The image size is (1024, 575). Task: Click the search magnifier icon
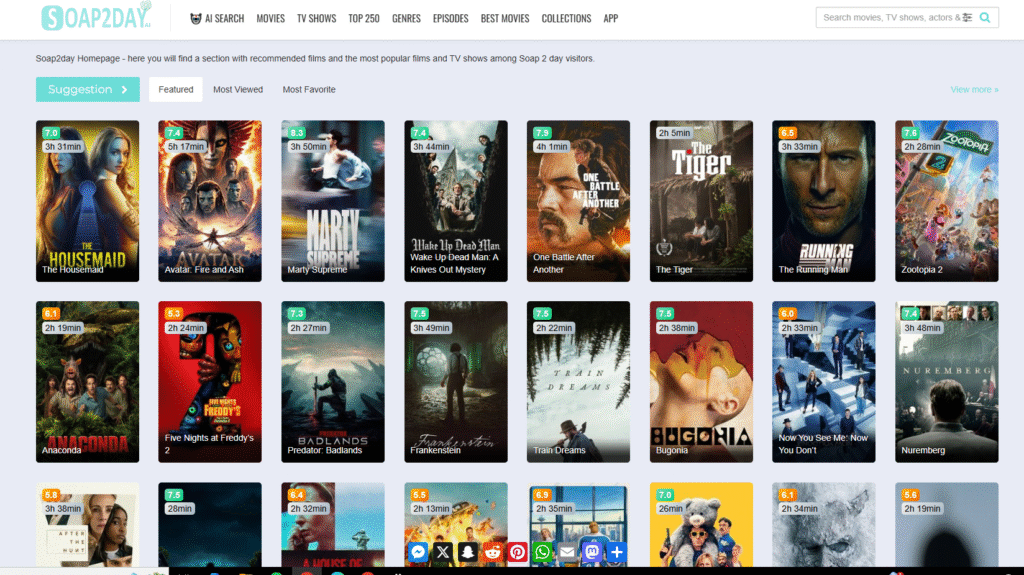coord(985,17)
